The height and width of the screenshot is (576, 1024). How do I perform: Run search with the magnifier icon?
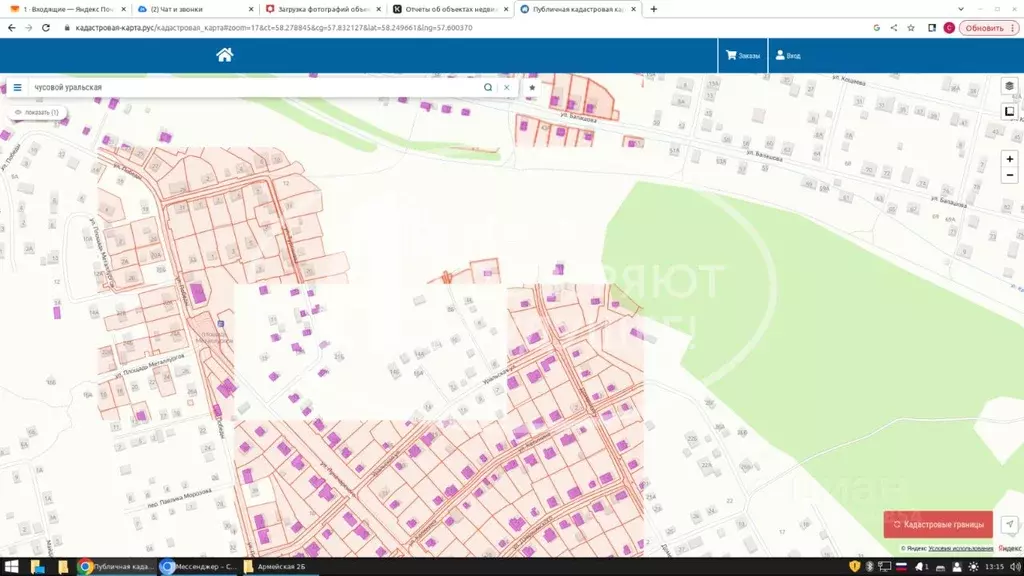[x=488, y=88]
